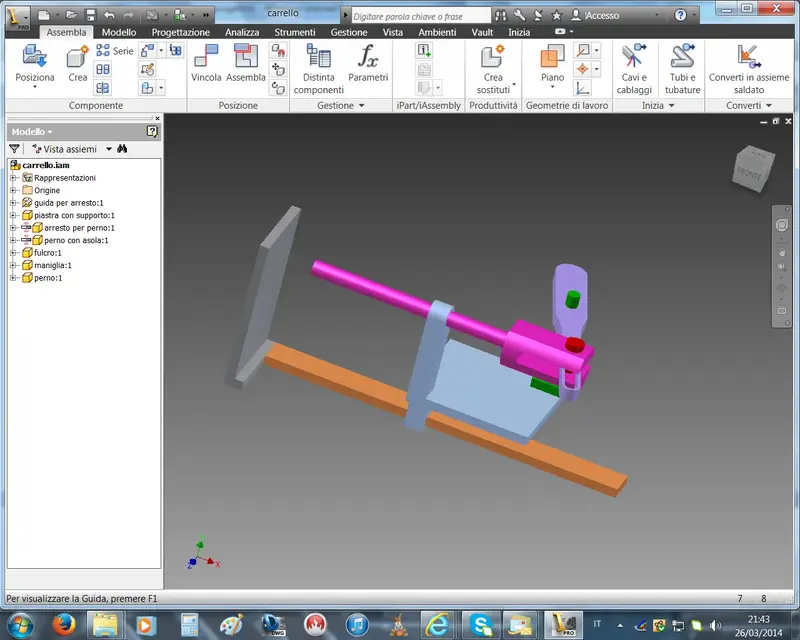Click the Assembla joint tool
The width and height of the screenshot is (800, 640).
click(x=245, y=63)
